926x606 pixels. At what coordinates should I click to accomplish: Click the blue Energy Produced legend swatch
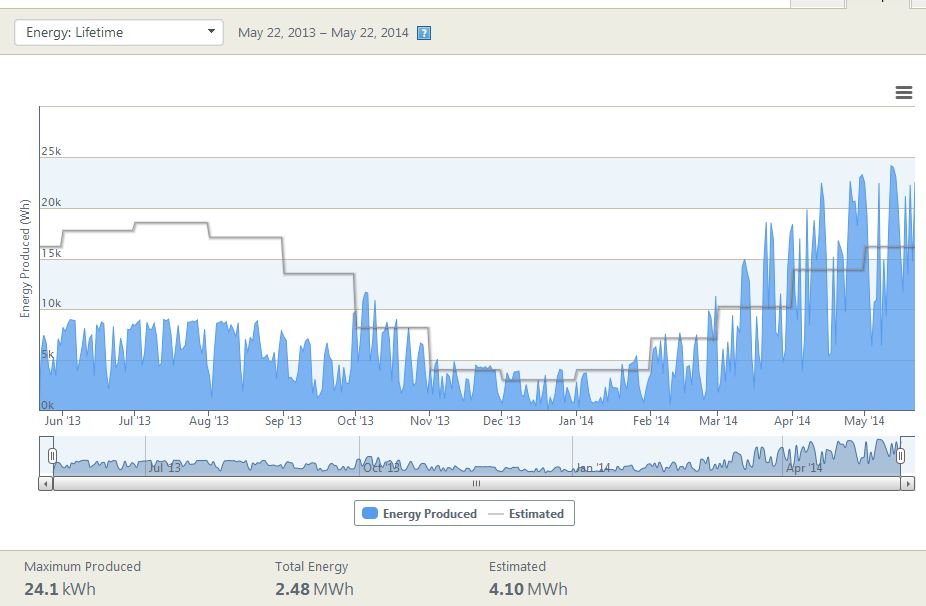370,514
